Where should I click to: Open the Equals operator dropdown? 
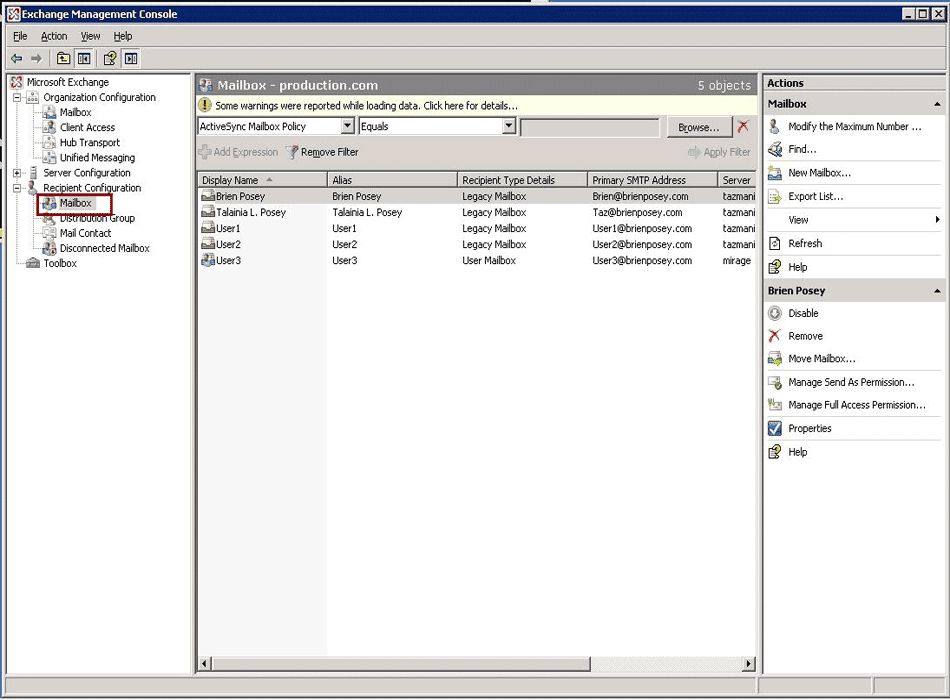[x=509, y=126]
